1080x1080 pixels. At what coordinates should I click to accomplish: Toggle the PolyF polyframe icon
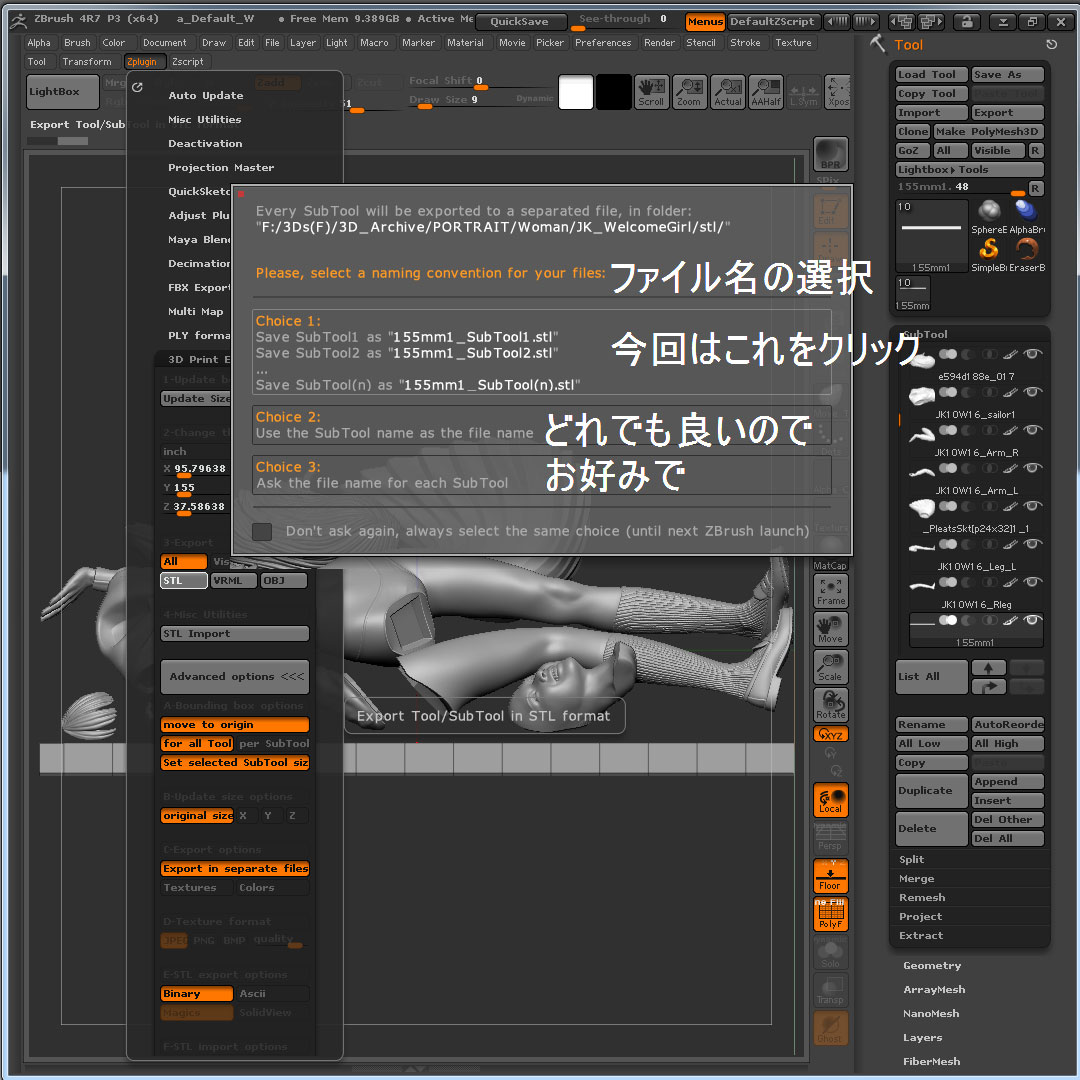click(831, 914)
